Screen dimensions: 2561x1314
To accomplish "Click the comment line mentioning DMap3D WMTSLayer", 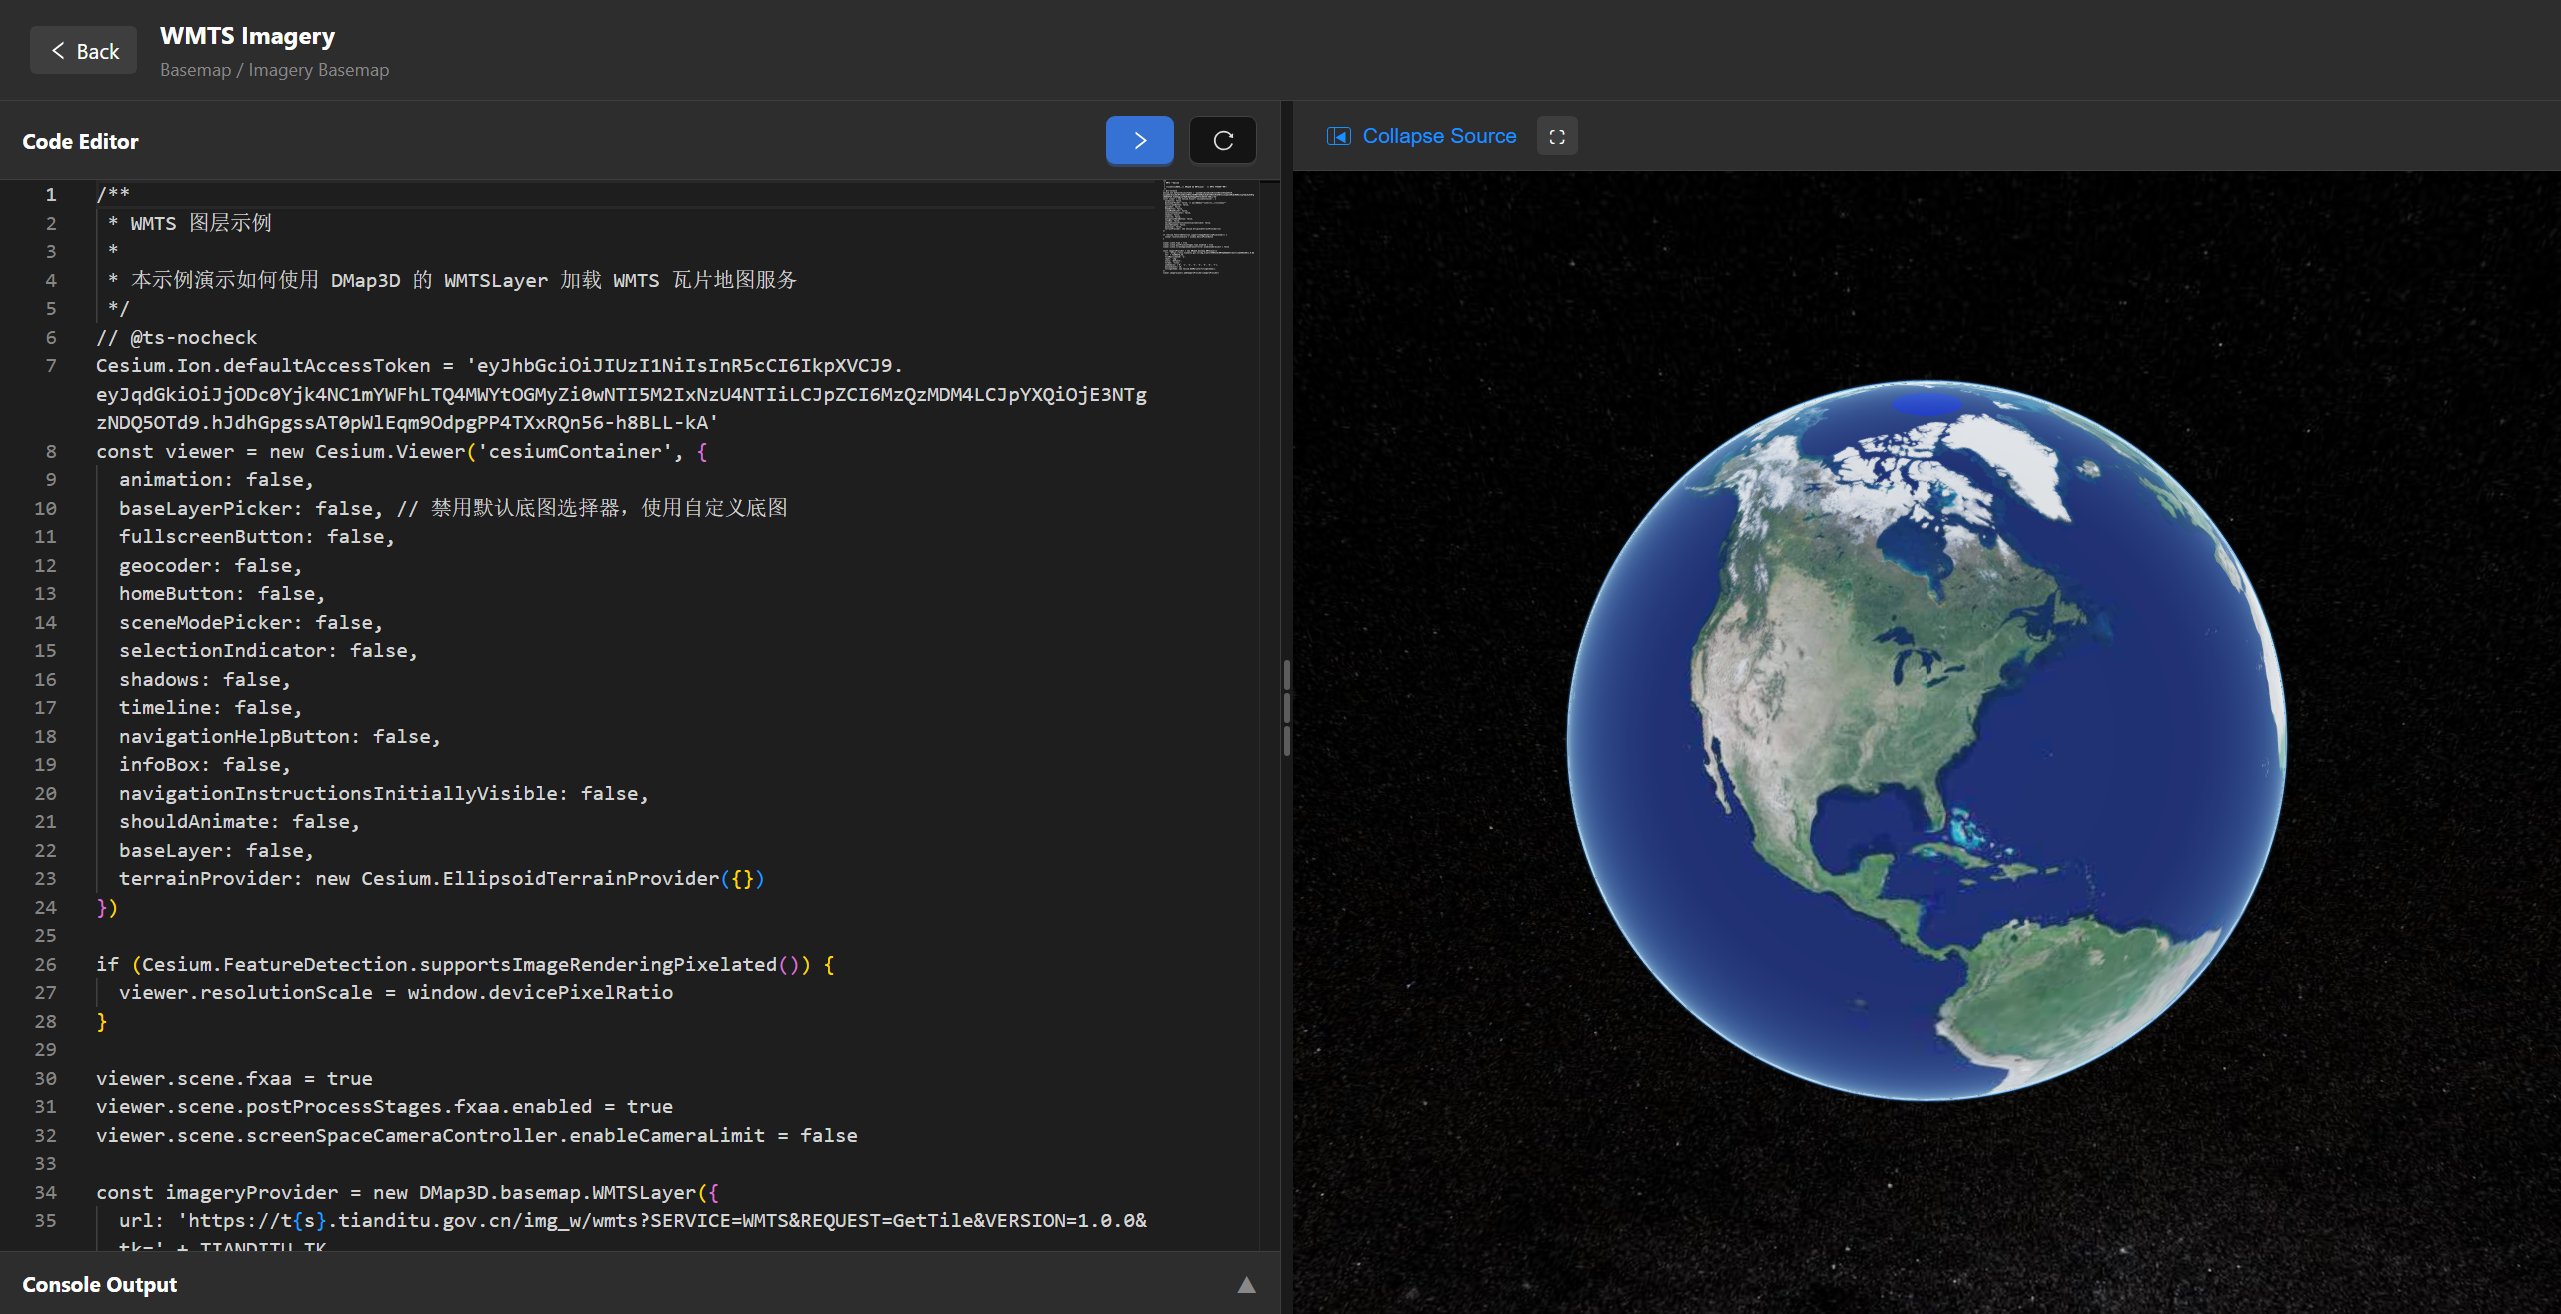I will click(x=452, y=280).
